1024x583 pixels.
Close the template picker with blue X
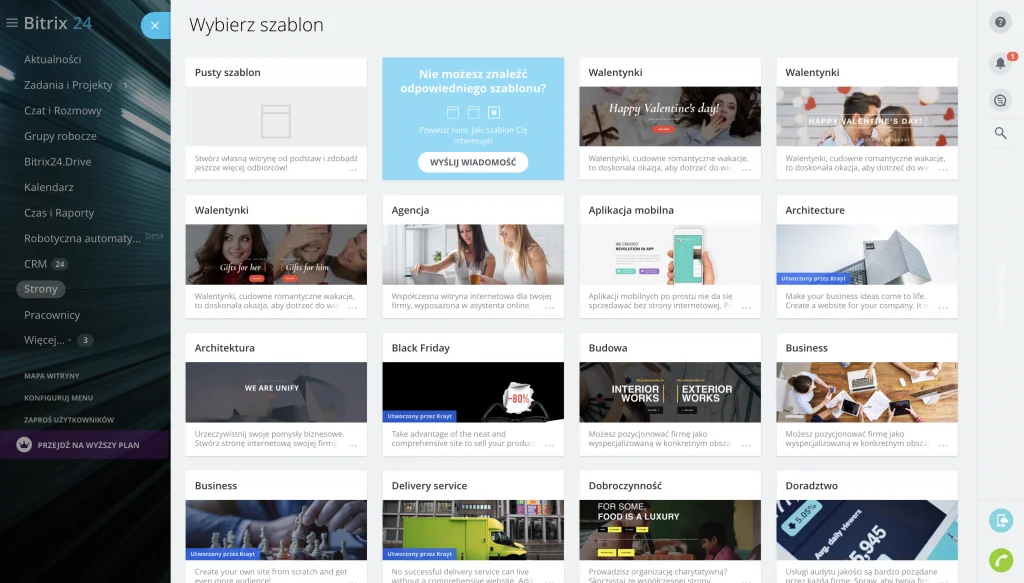155,25
